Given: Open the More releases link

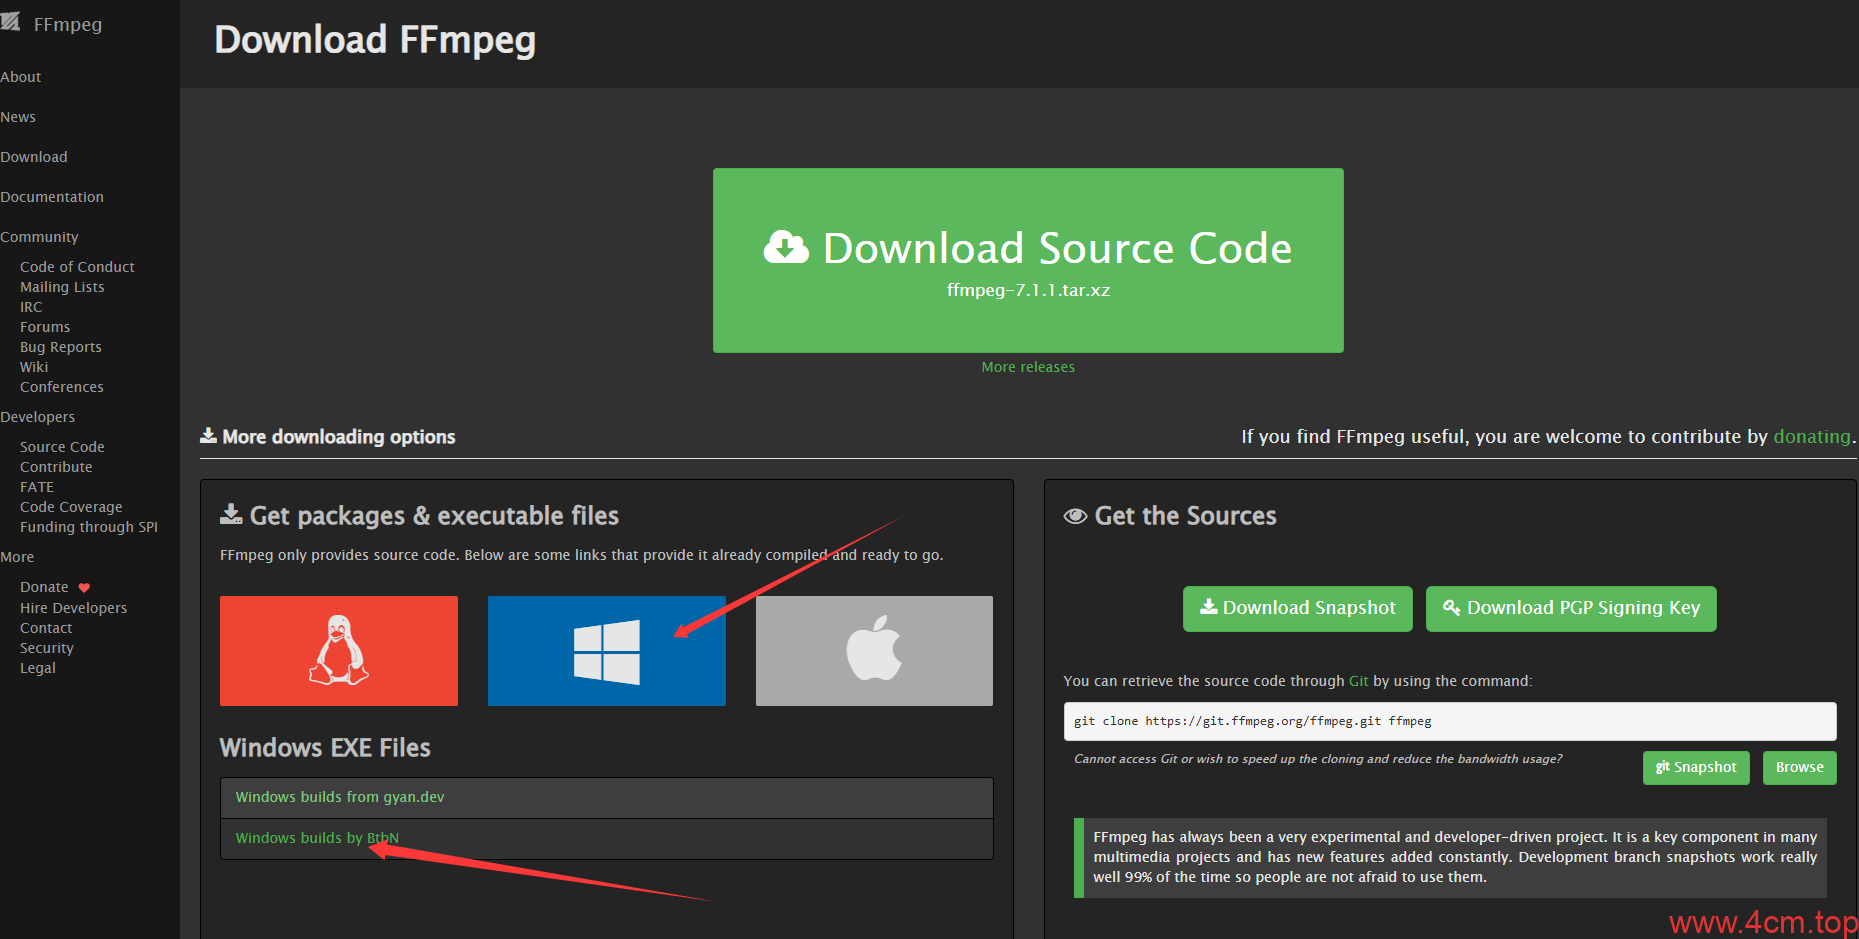Looking at the screenshot, I should pos(1028,367).
